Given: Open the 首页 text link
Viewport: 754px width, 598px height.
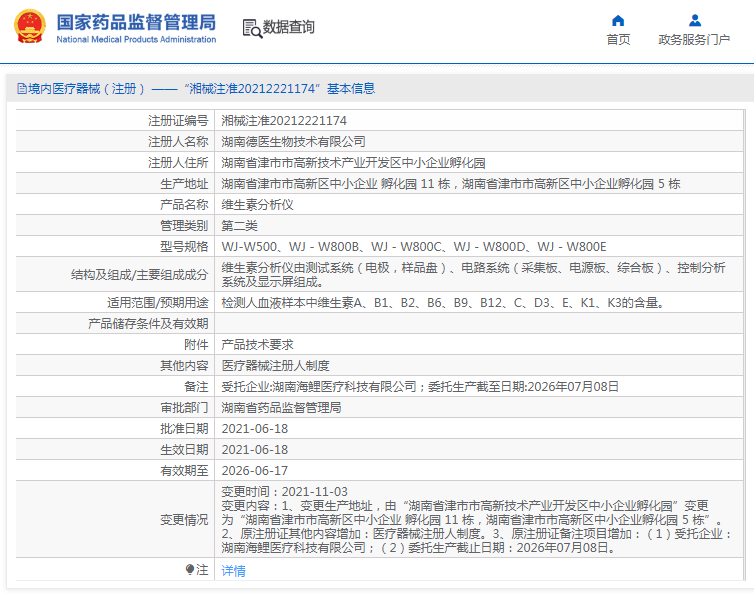Looking at the screenshot, I should pyautogui.click(x=618, y=40).
